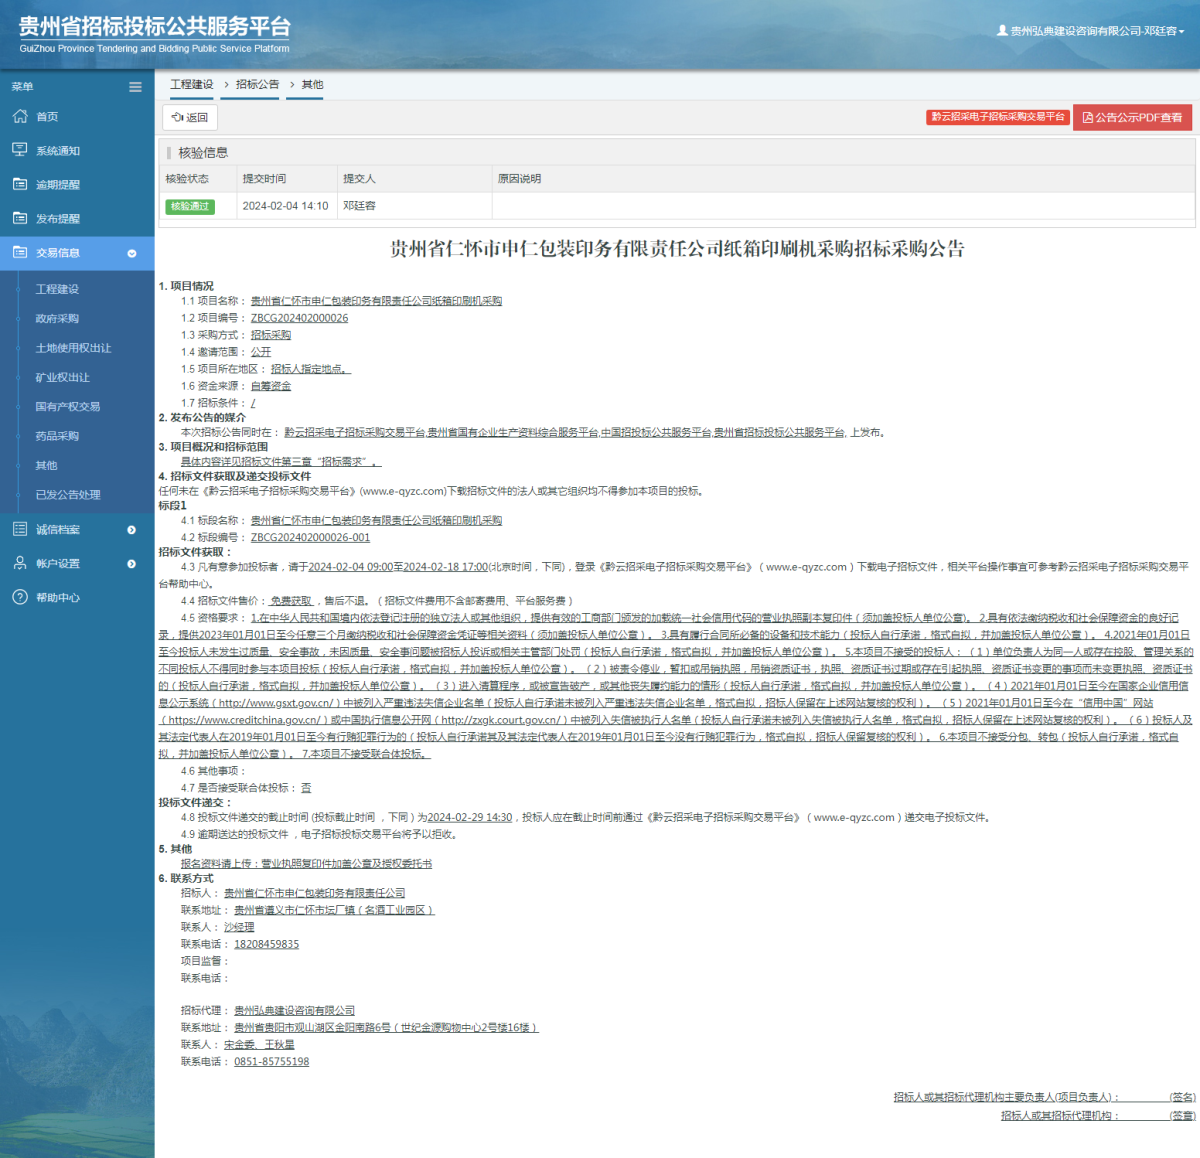1200x1158 pixels.
Task: Collapse the sidebar using the hamburger icon
Action: [x=135, y=86]
